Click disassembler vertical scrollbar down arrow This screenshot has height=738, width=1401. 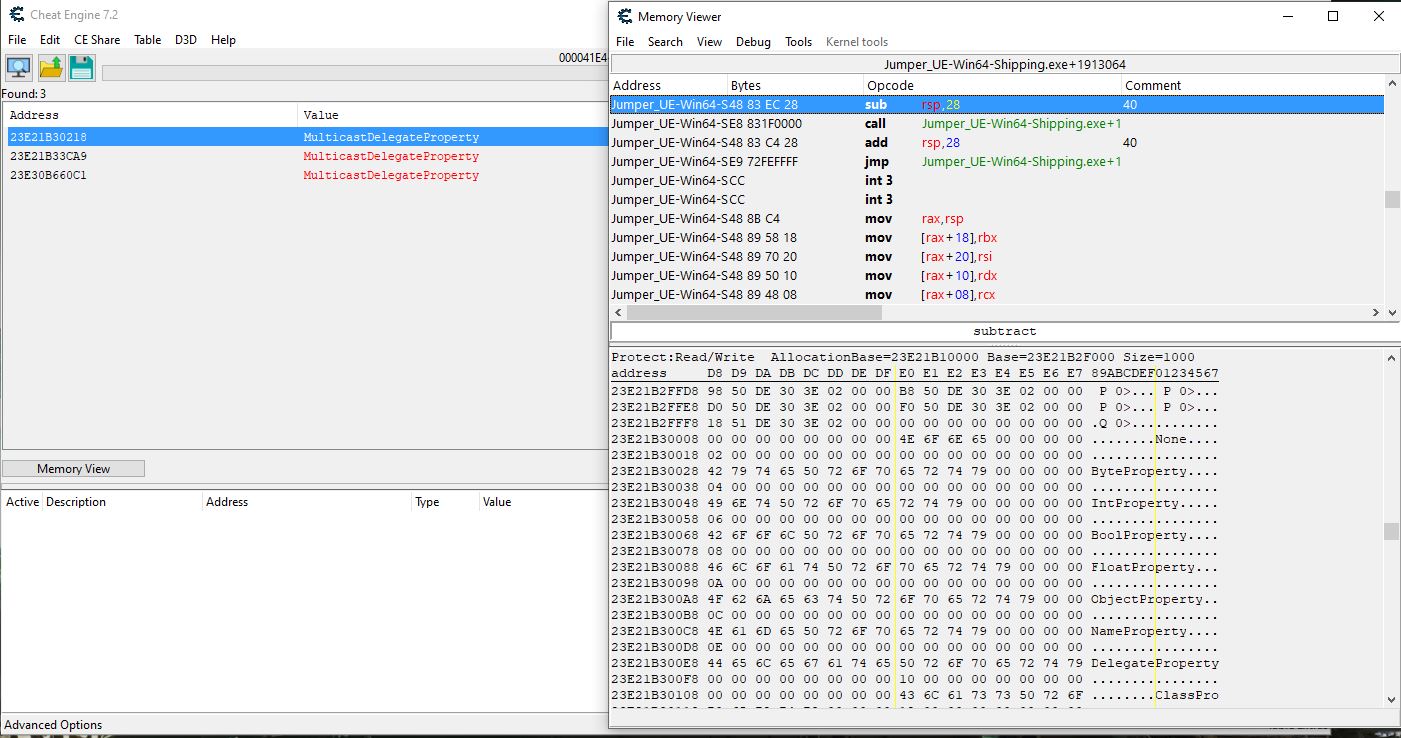pyautogui.click(x=1392, y=312)
